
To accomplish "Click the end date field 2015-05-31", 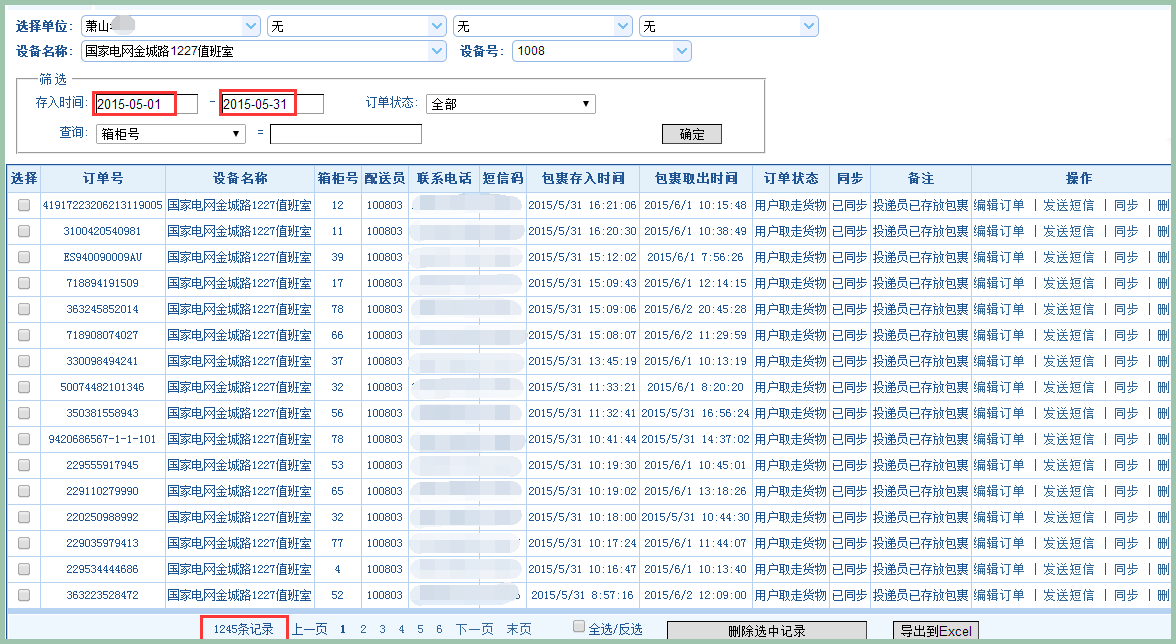I will pos(271,104).
